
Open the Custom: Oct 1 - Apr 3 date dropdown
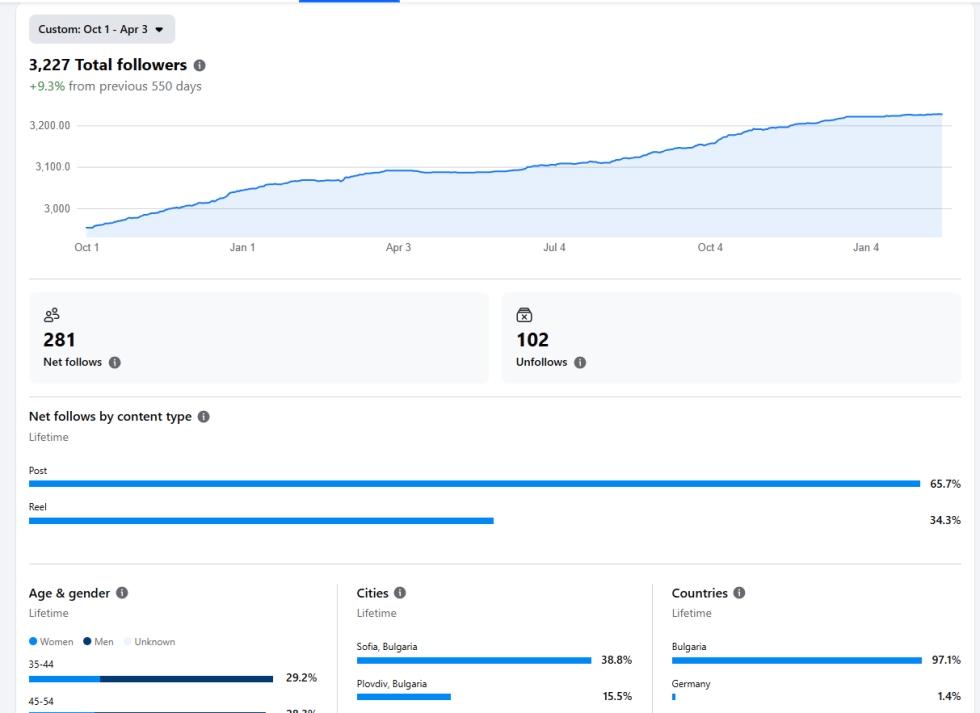click(101, 30)
